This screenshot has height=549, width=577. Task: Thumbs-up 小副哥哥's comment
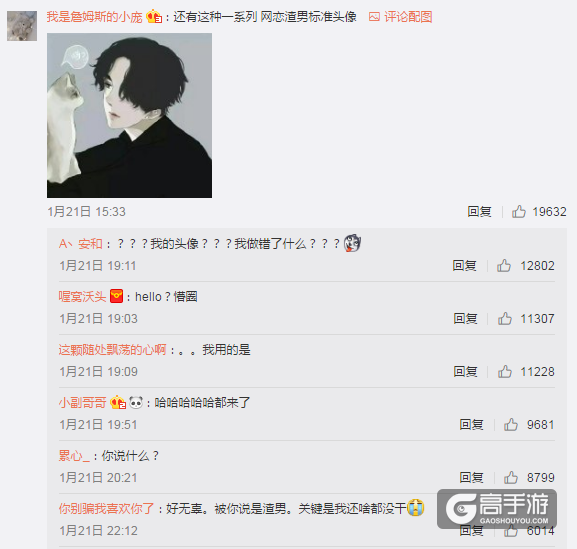511,425
